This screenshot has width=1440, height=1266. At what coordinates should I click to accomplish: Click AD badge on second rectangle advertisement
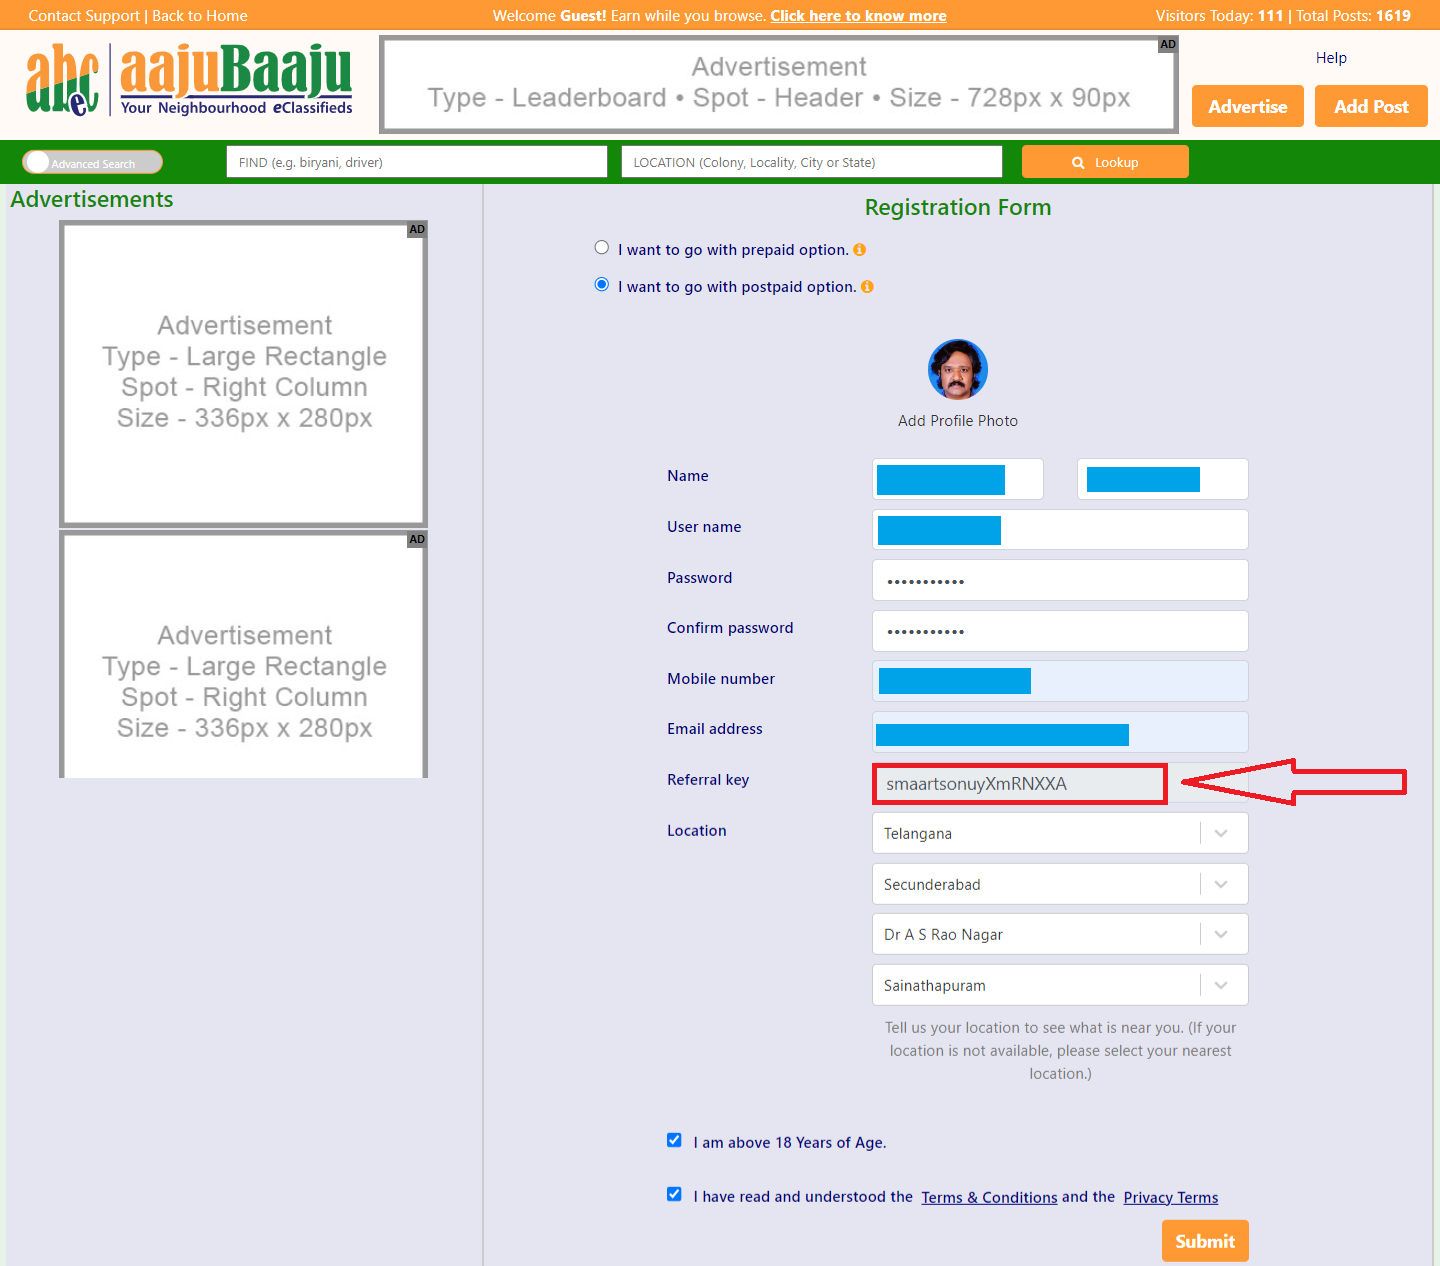tap(417, 540)
